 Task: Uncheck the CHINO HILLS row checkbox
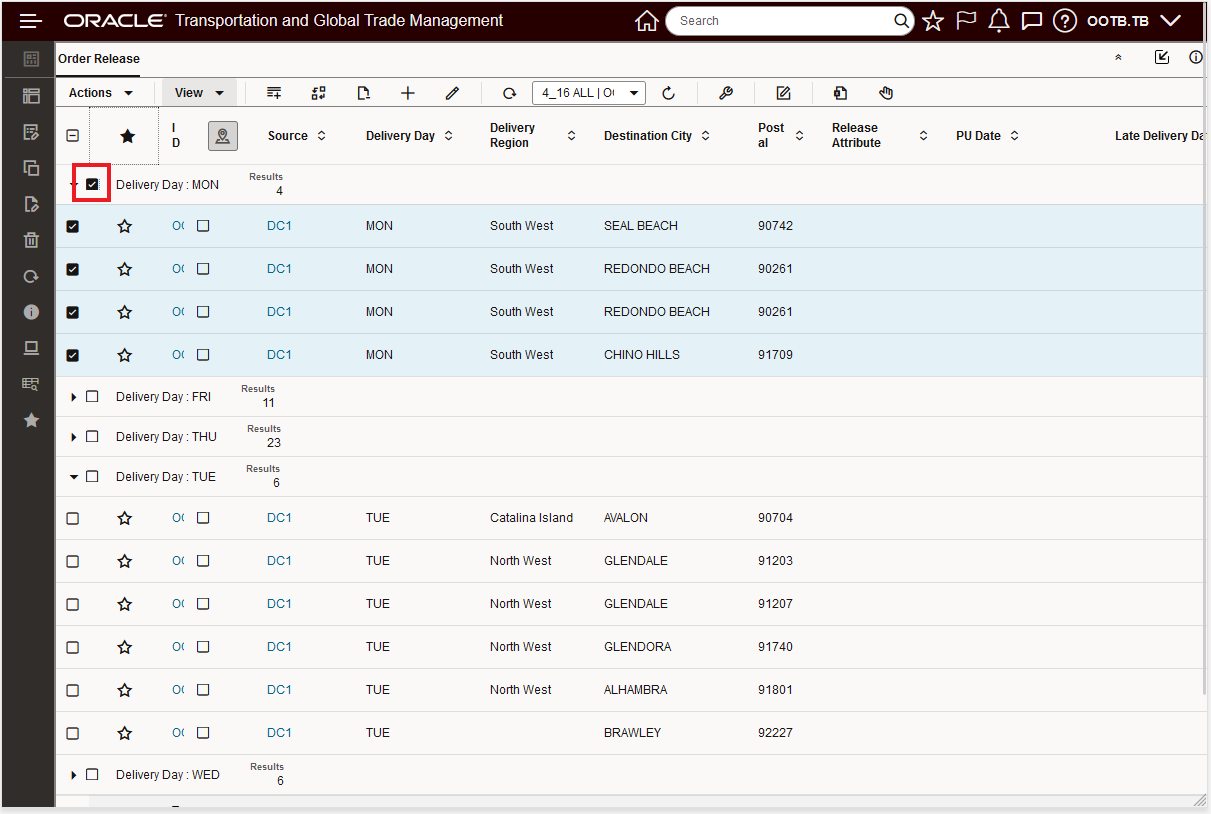pyautogui.click(x=72, y=355)
